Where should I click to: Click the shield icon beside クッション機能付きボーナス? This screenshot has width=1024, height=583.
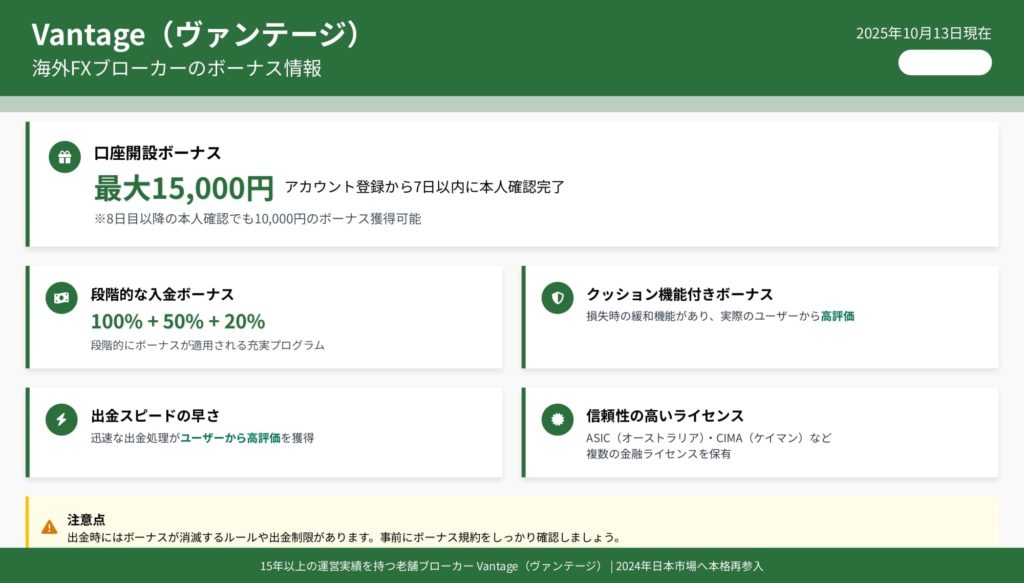click(557, 298)
